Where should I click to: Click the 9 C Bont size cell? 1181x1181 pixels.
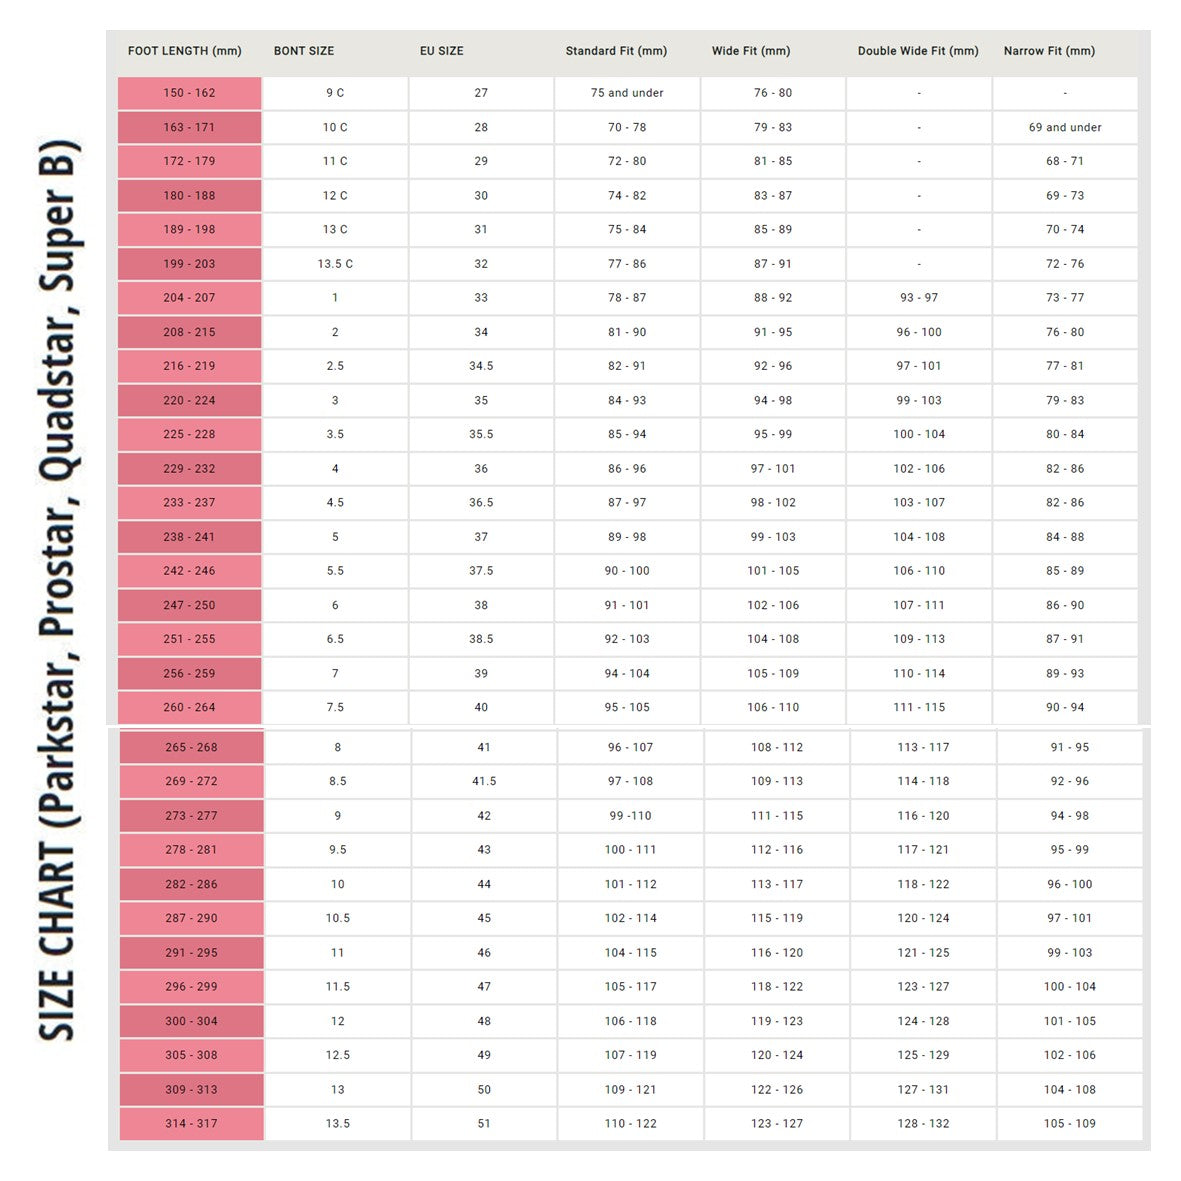click(x=335, y=93)
